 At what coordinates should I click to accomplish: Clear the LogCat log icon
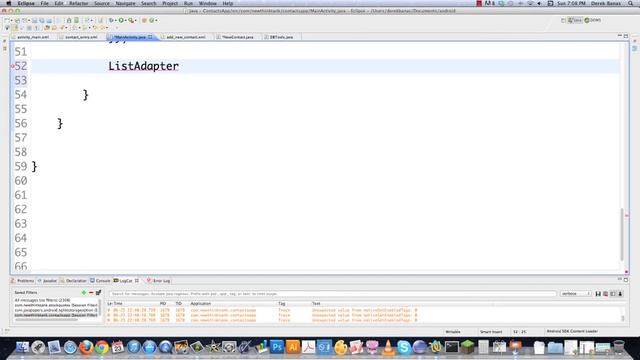605,294
